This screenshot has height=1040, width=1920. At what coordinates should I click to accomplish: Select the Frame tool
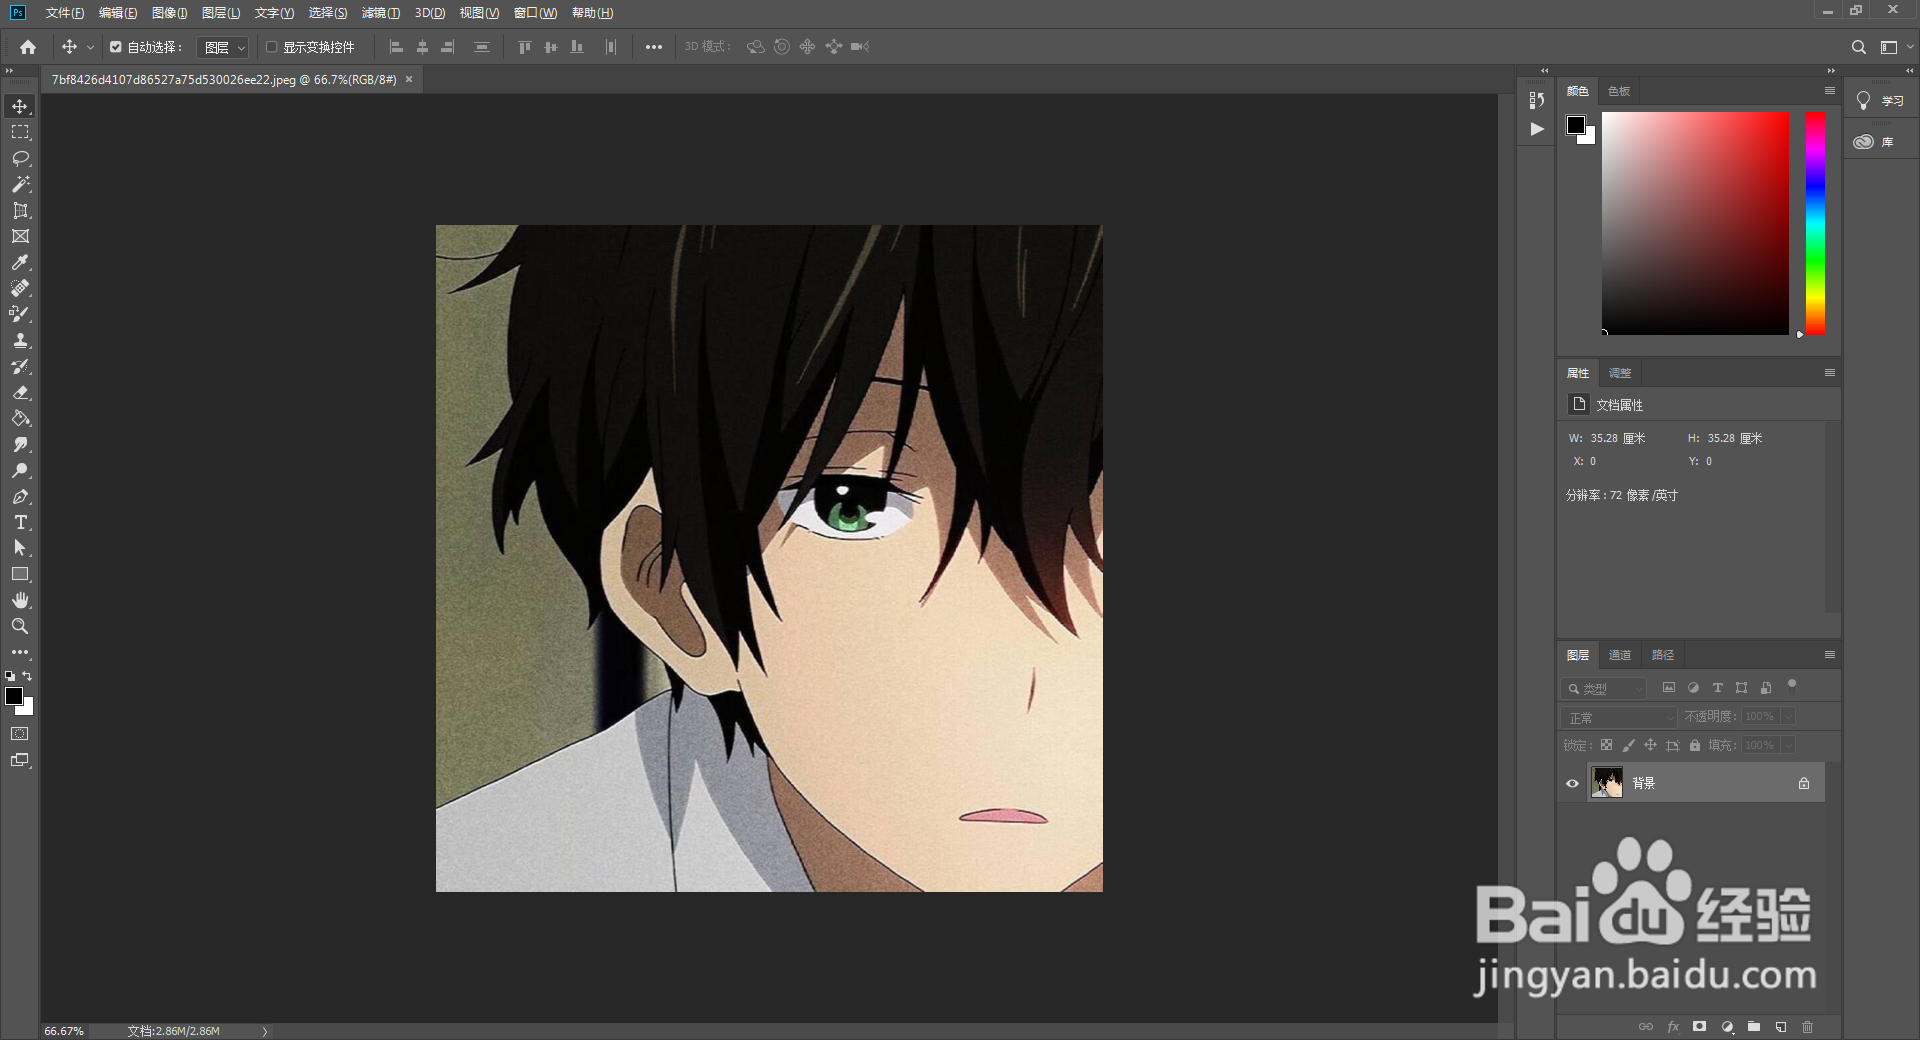click(x=20, y=236)
